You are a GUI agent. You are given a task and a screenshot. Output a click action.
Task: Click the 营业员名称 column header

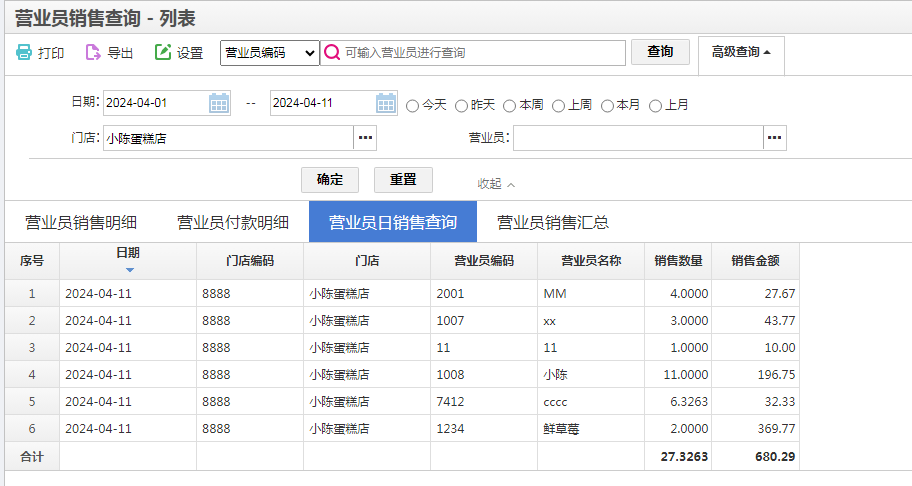(x=591, y=261)
